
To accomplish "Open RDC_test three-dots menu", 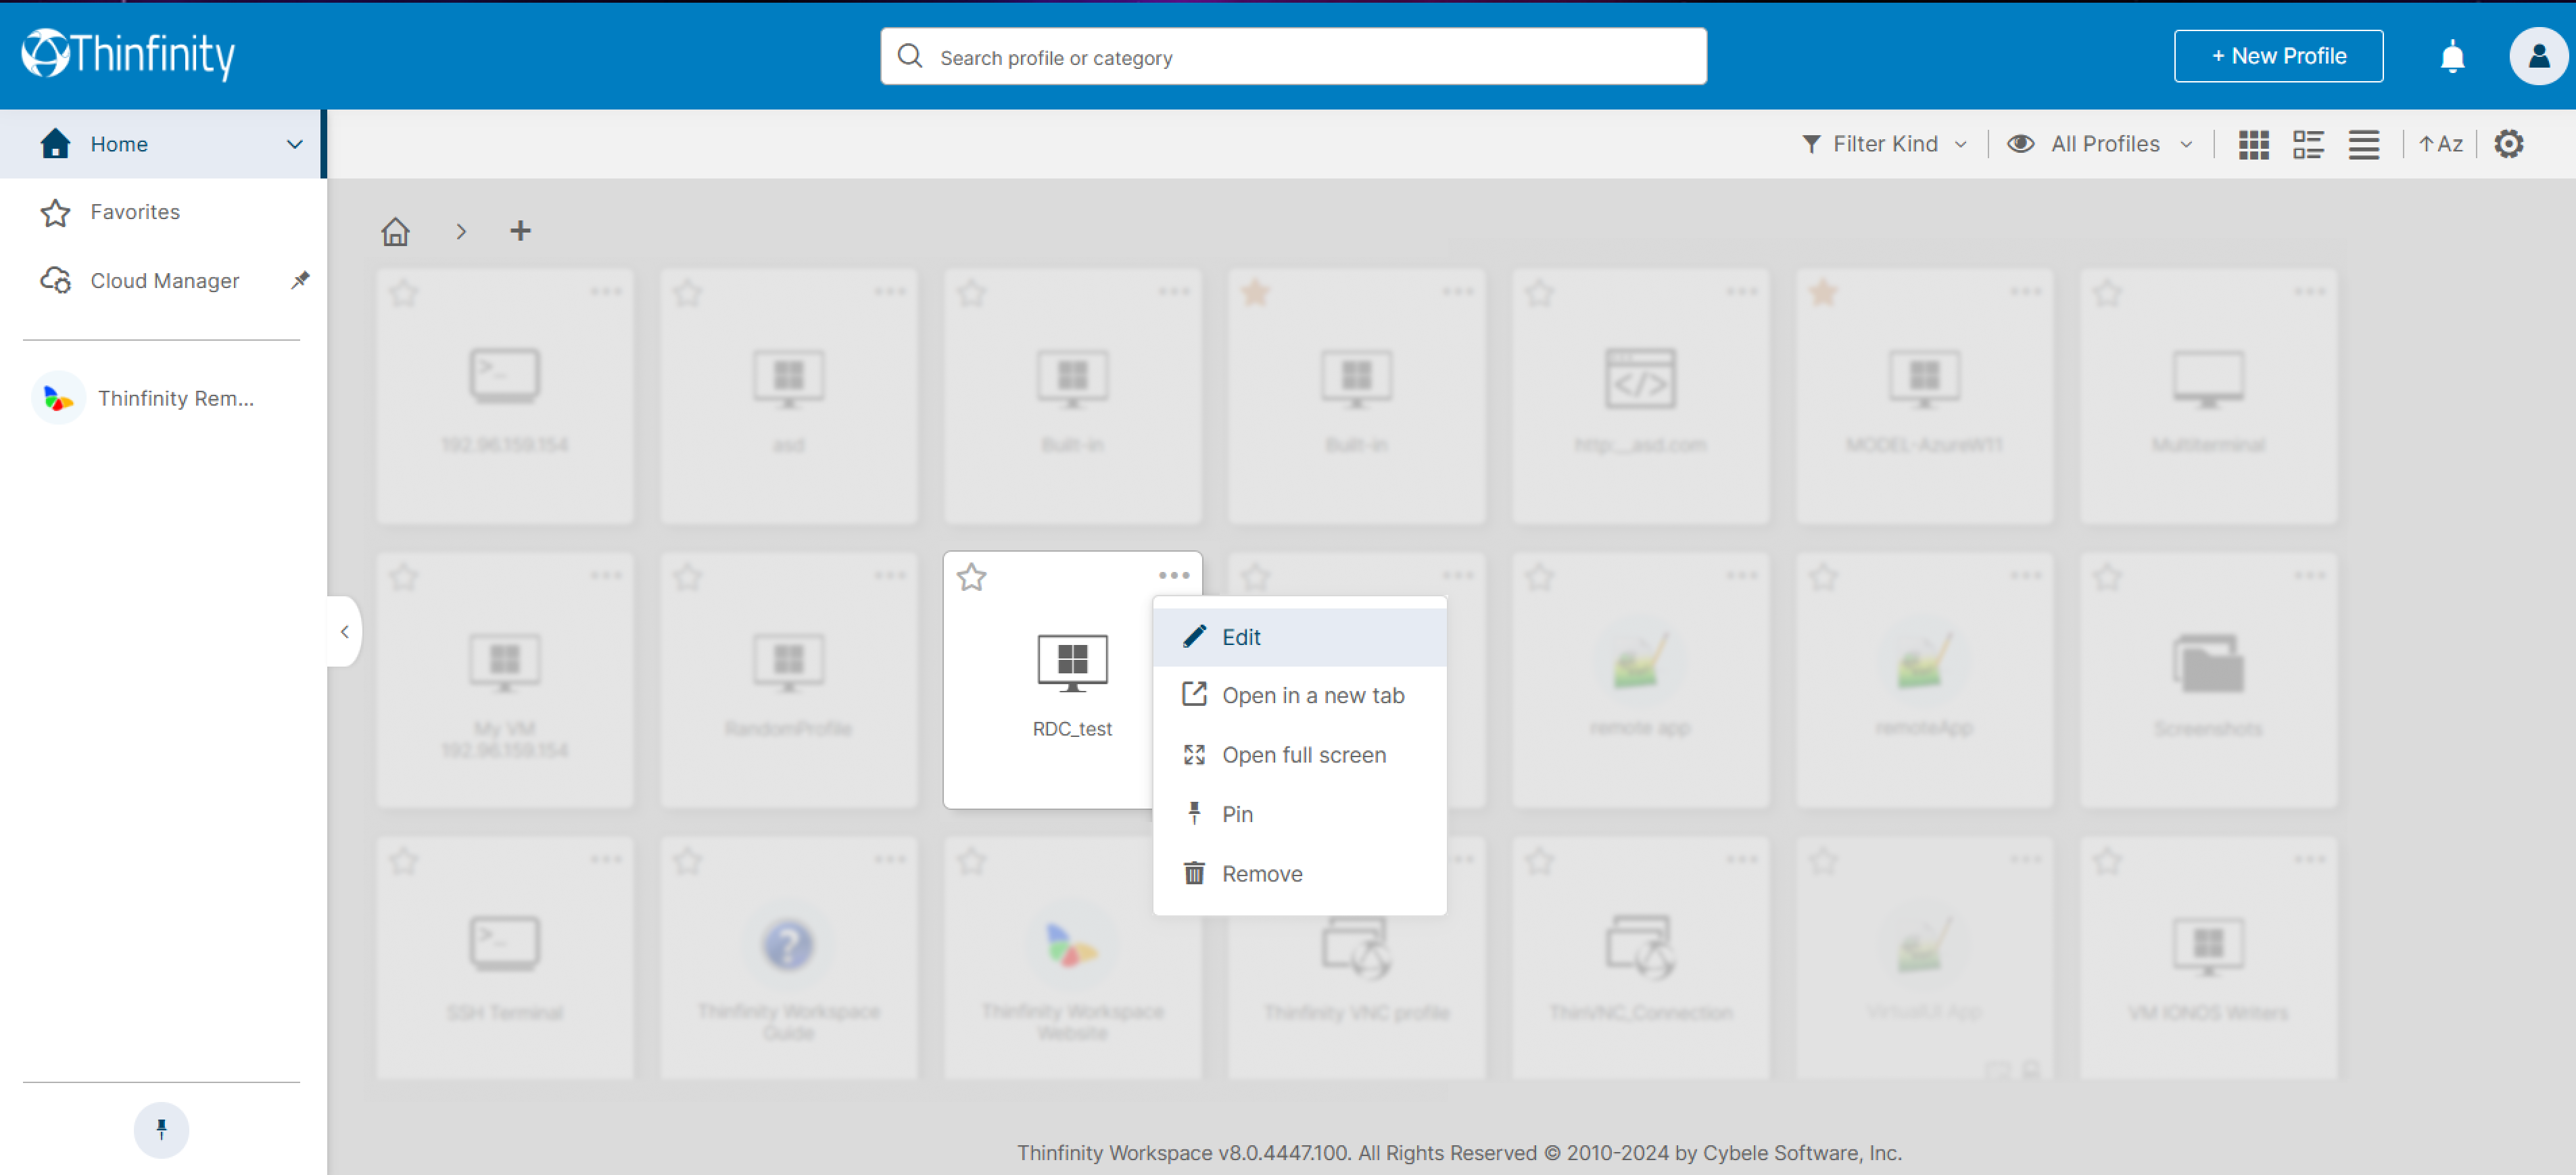I will [1174, 576].
